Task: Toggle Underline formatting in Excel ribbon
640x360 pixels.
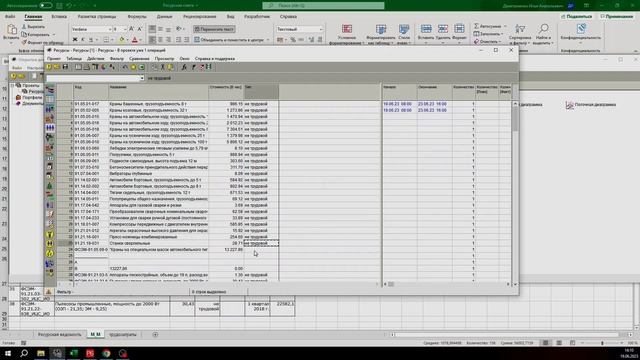Action: 91,40
